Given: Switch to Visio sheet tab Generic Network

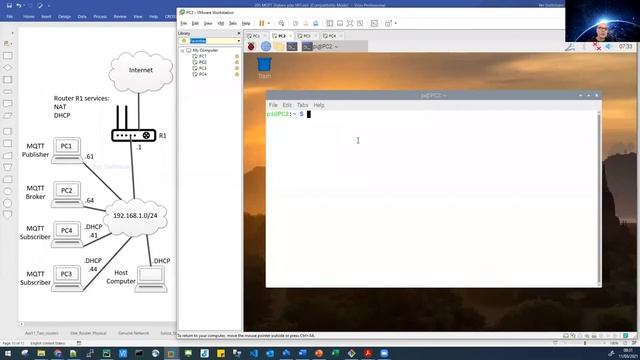Looking at the screenshot, I should tap(133, 333).
